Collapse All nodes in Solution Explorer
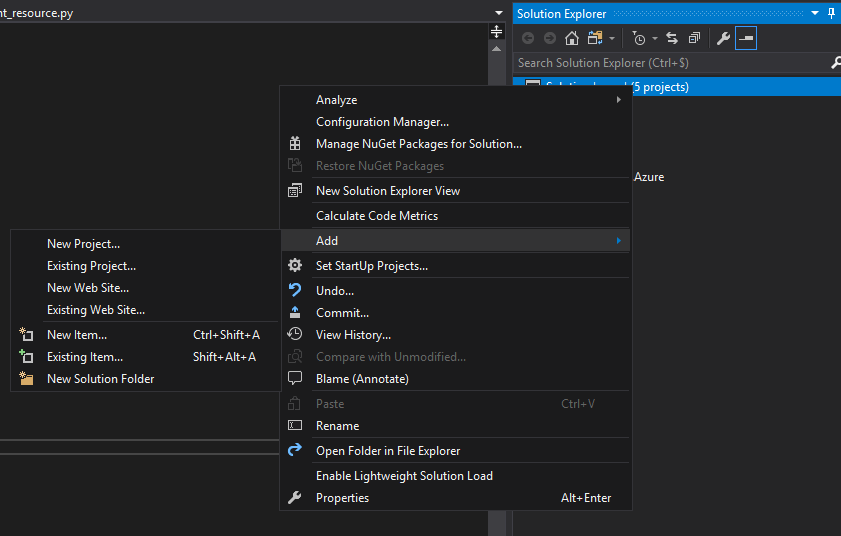Viewport: 841px width, 536px height. tap(695, 38)
